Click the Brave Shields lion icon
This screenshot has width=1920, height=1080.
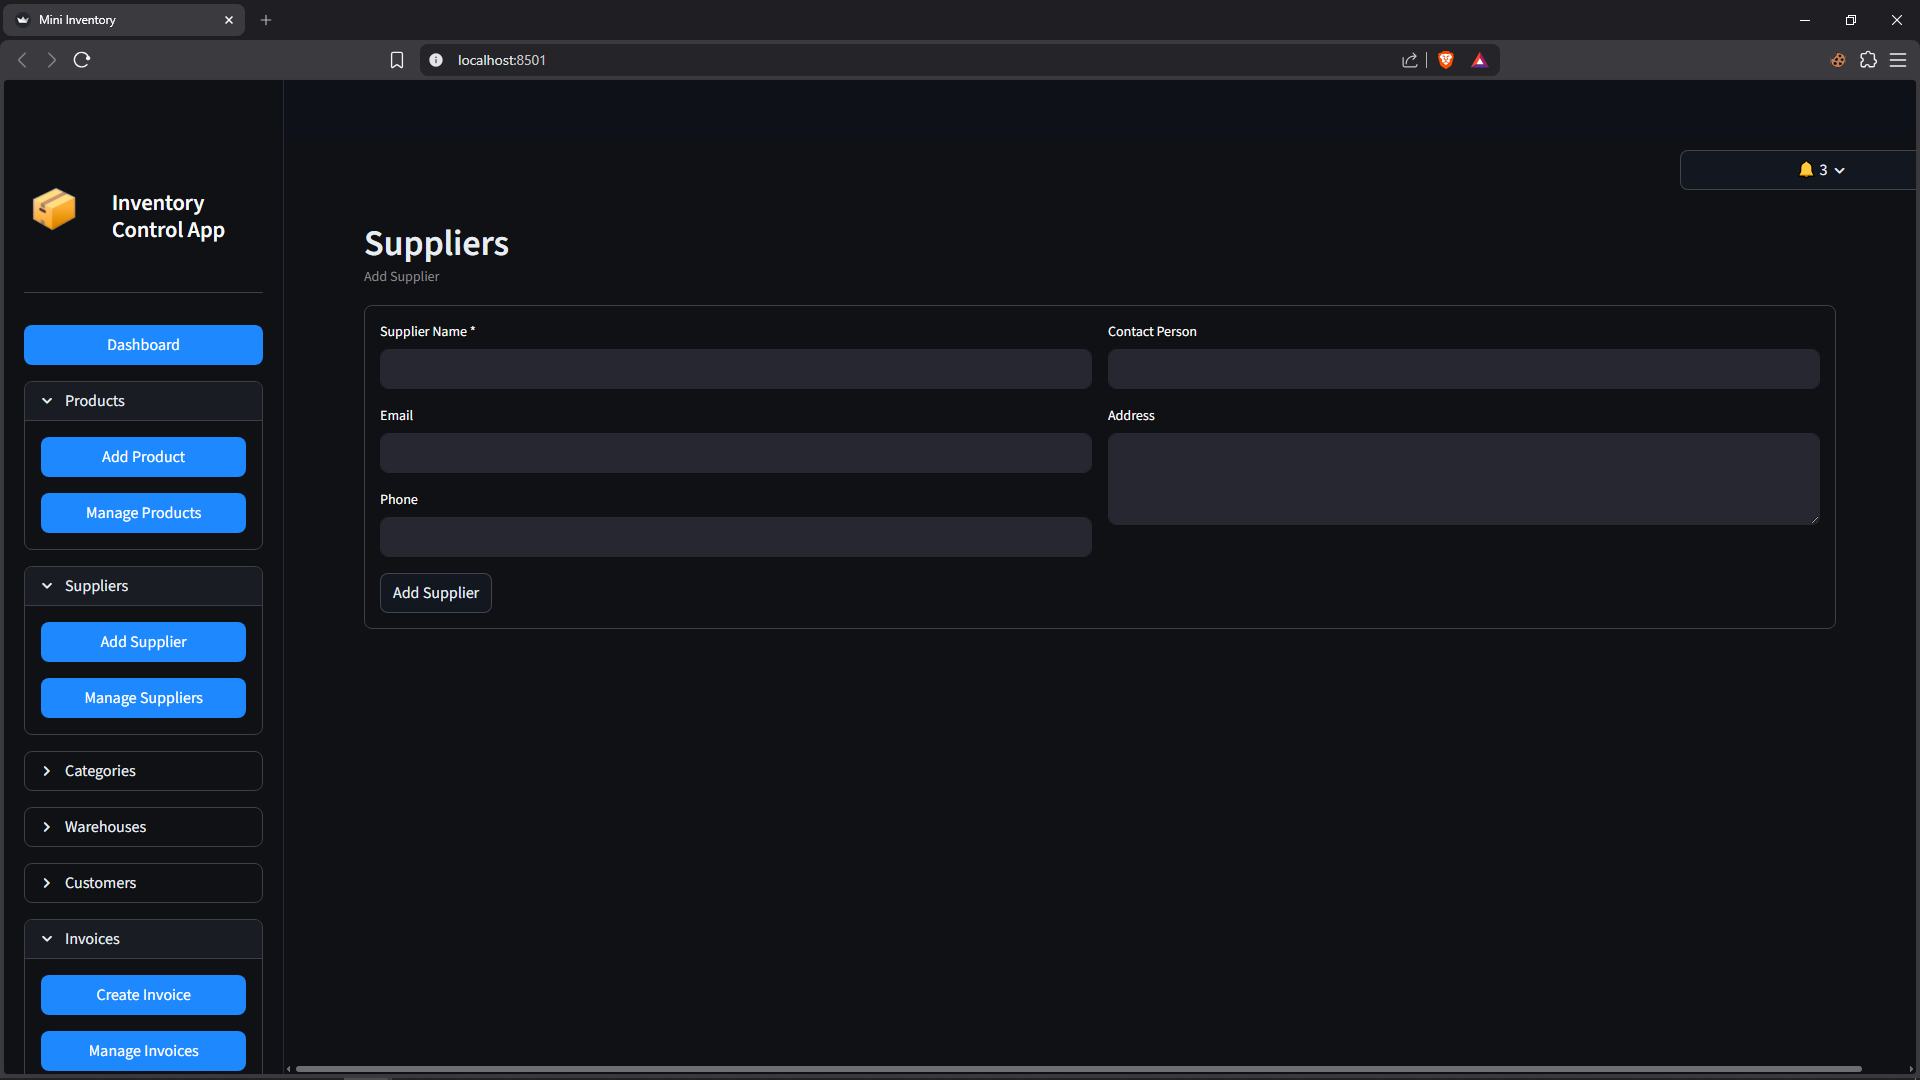coord(1445,60)
